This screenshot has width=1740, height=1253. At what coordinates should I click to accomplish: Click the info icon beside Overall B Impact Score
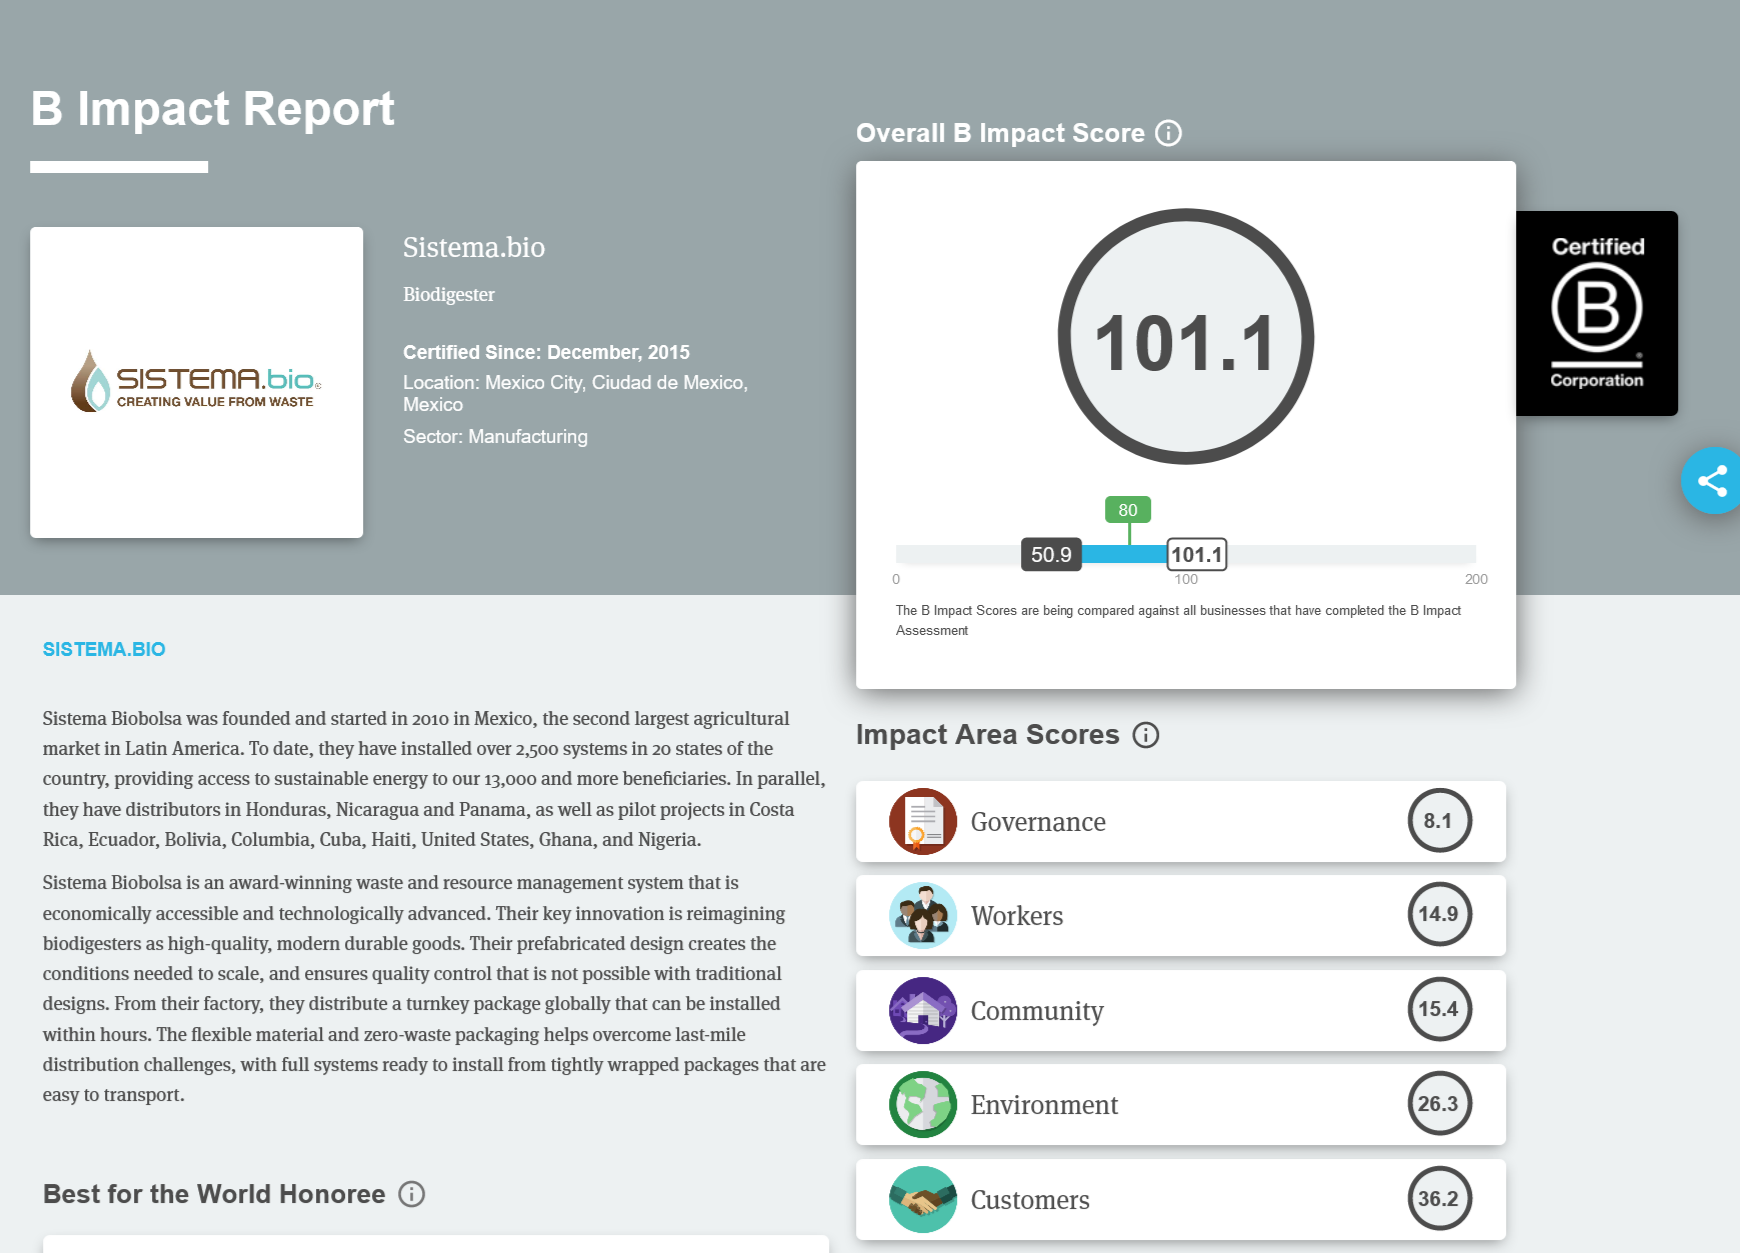click(x=1168, y=133)
